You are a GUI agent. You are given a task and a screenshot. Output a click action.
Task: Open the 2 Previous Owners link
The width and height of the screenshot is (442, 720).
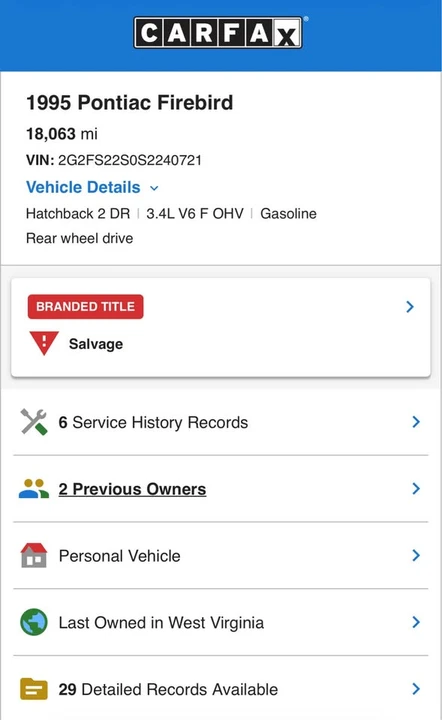132,489
